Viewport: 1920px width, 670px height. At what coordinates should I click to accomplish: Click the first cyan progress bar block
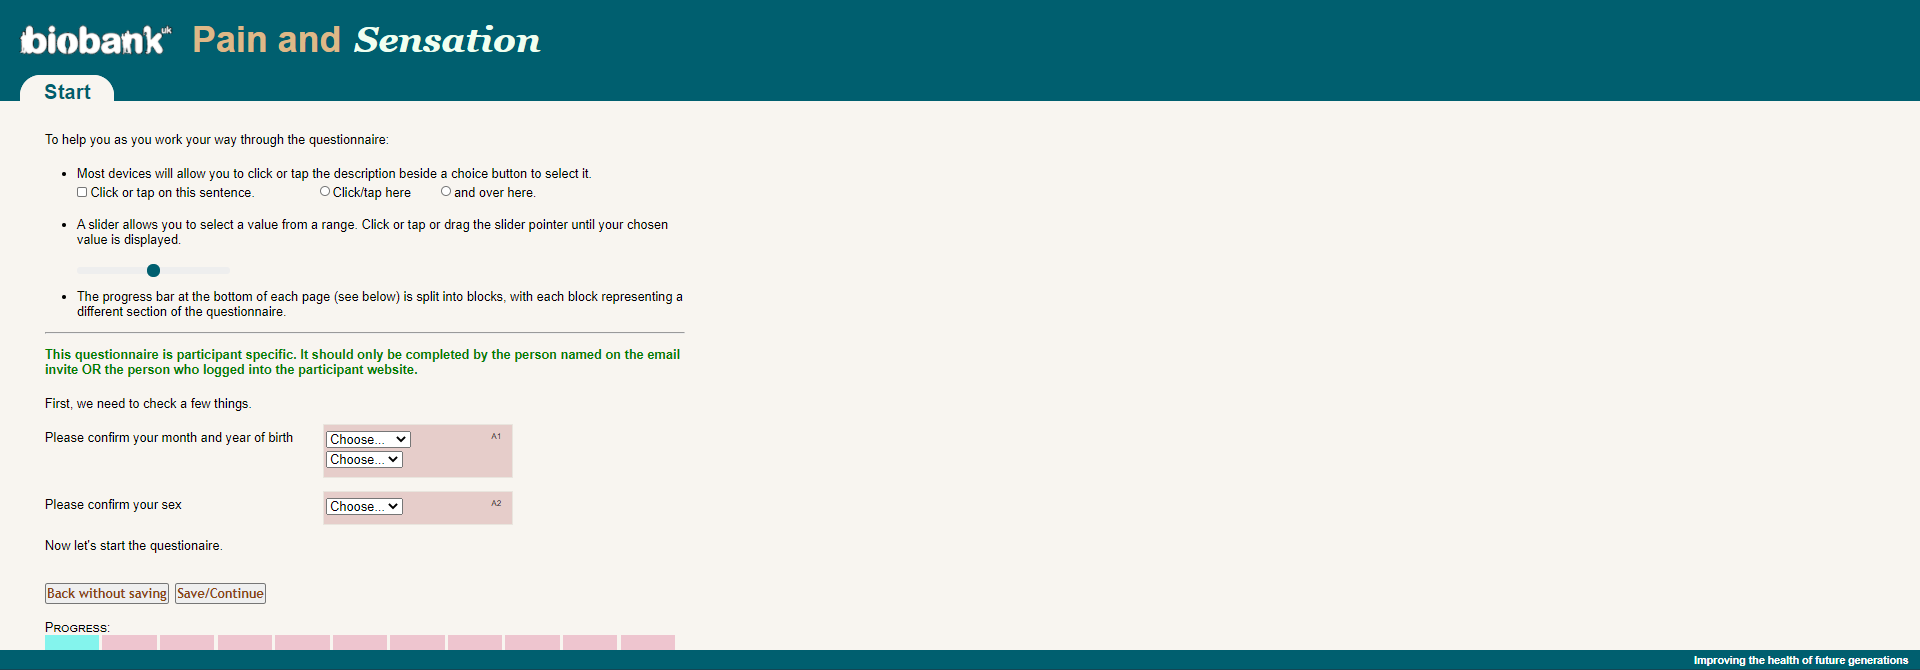[x=72, y=642]
